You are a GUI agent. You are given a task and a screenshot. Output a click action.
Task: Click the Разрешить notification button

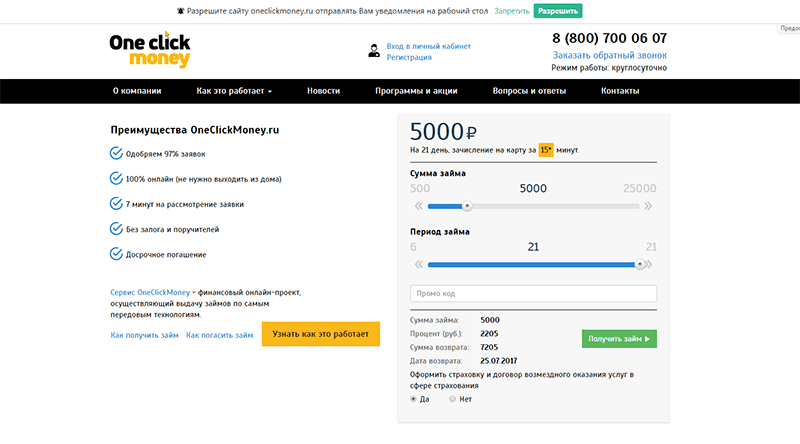558,11
